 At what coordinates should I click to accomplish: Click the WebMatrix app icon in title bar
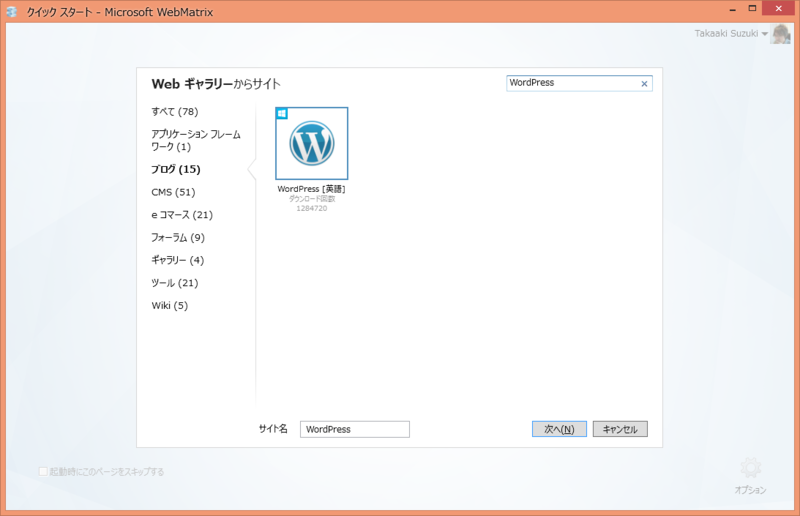(x=12, y=12)
